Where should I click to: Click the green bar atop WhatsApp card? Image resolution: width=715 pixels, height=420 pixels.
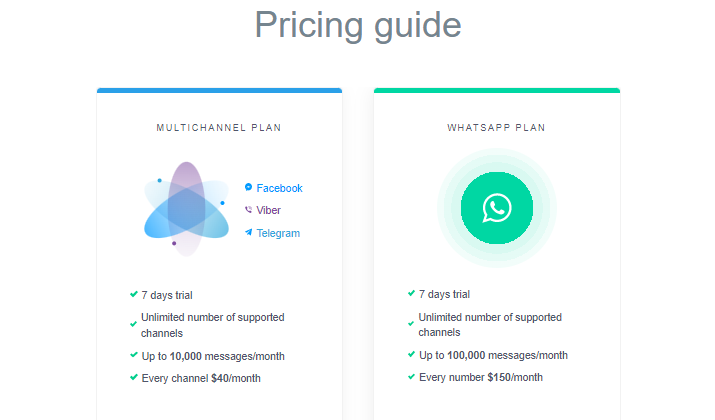pyautogui.click(x=497, y=90)
